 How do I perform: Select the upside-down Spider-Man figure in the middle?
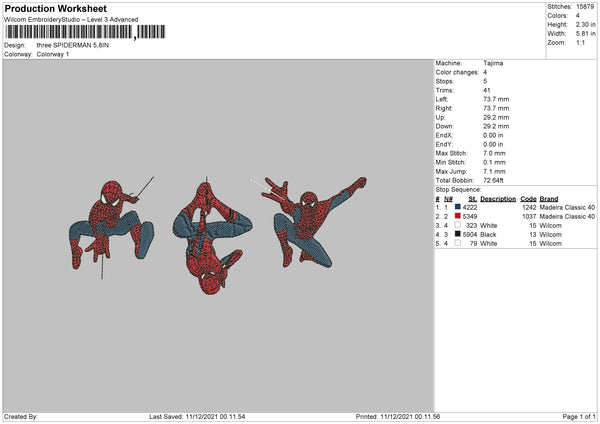click(x=212, y=236)
